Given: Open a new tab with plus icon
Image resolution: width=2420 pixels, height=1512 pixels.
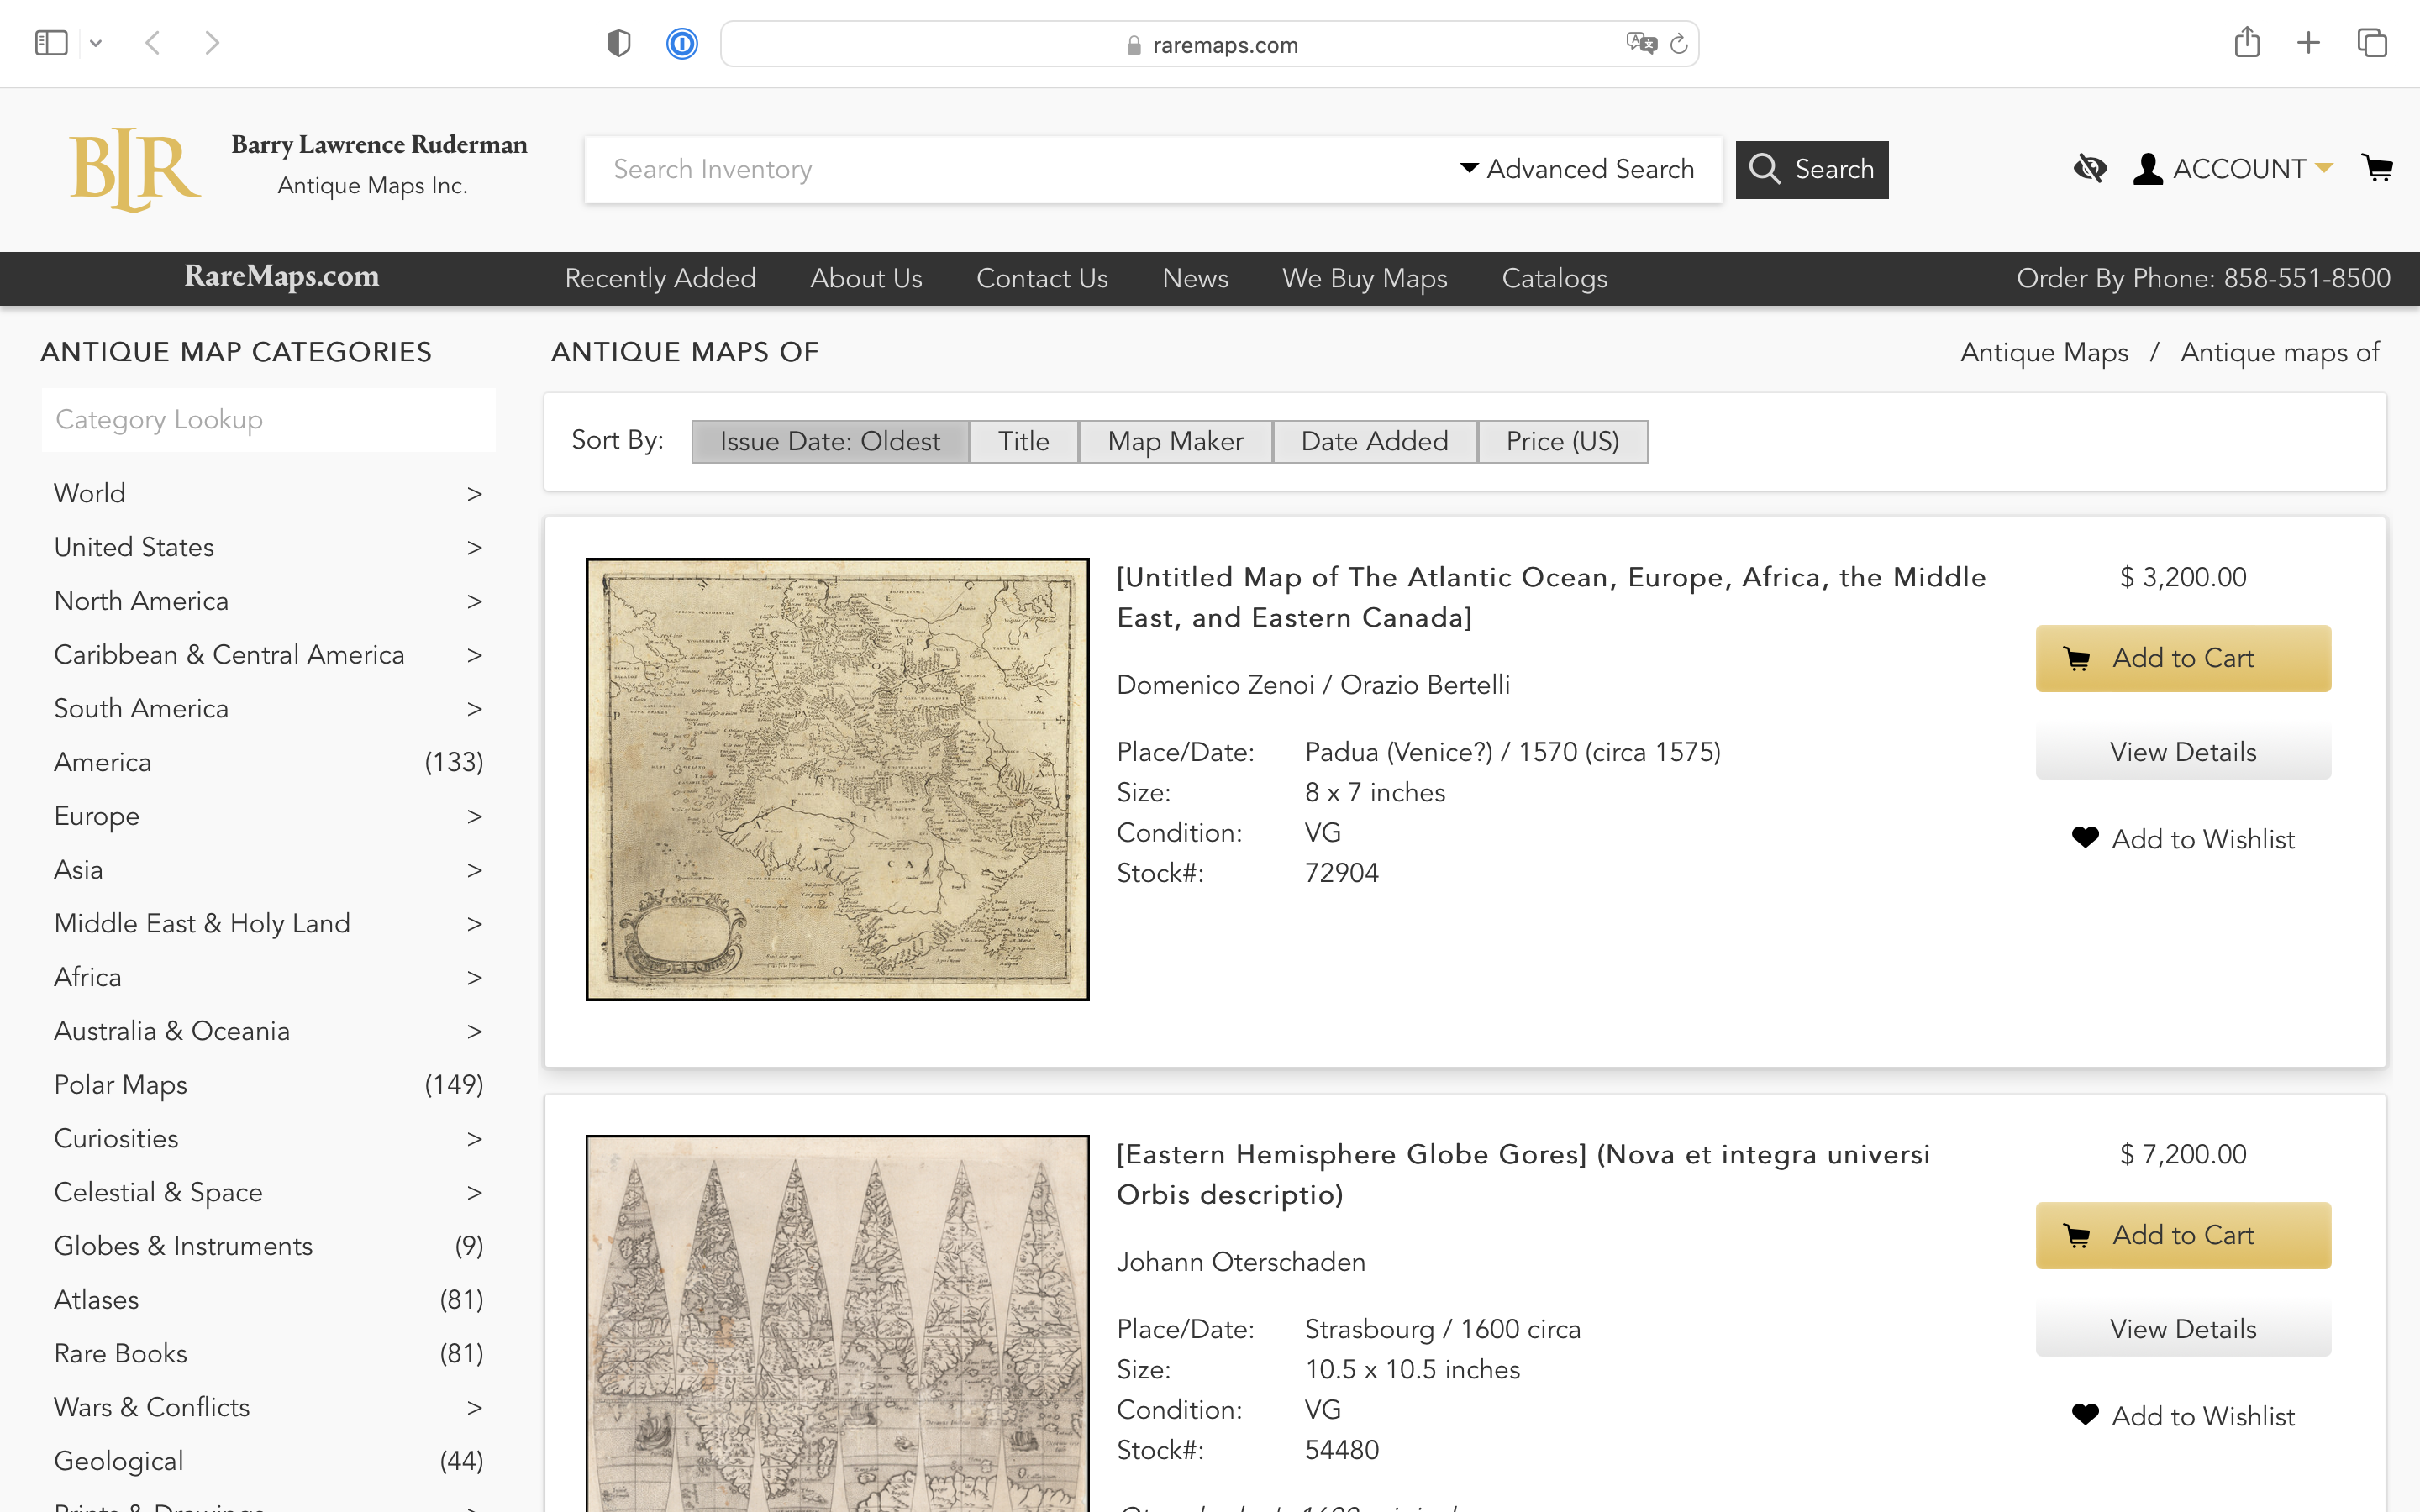Looking at the screenshot, I should pos(2308,43).
